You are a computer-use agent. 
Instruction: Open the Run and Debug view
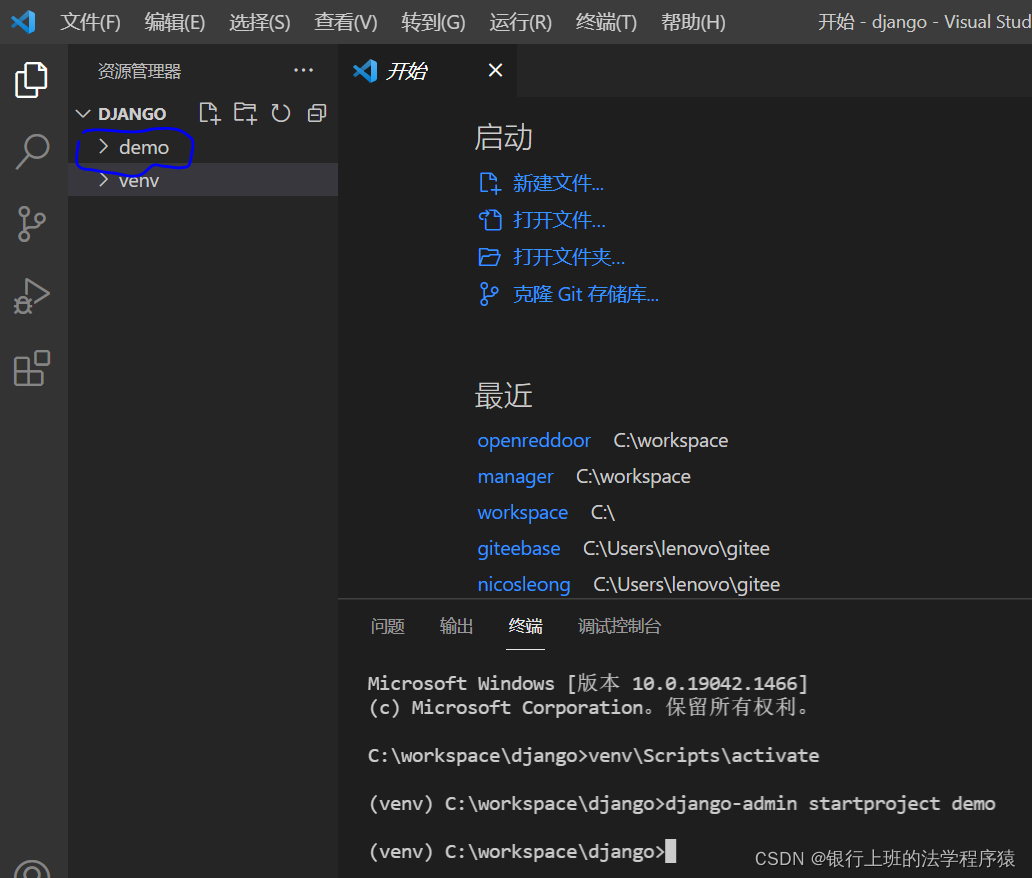coord(32,296)
